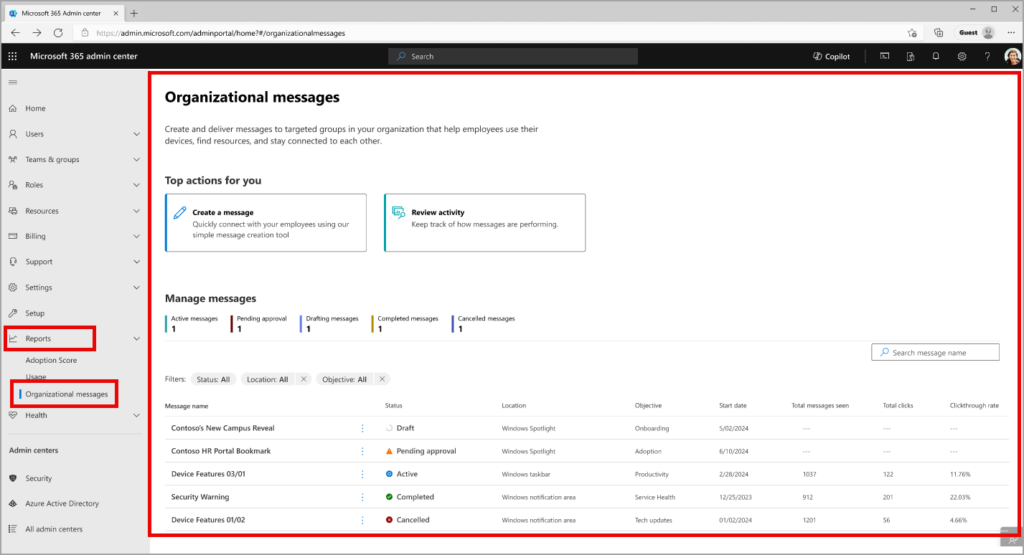Open Azure Active Directory admin center
Image resolution: width=1024 pixels, height=555 pixels.
click(62, 503)
